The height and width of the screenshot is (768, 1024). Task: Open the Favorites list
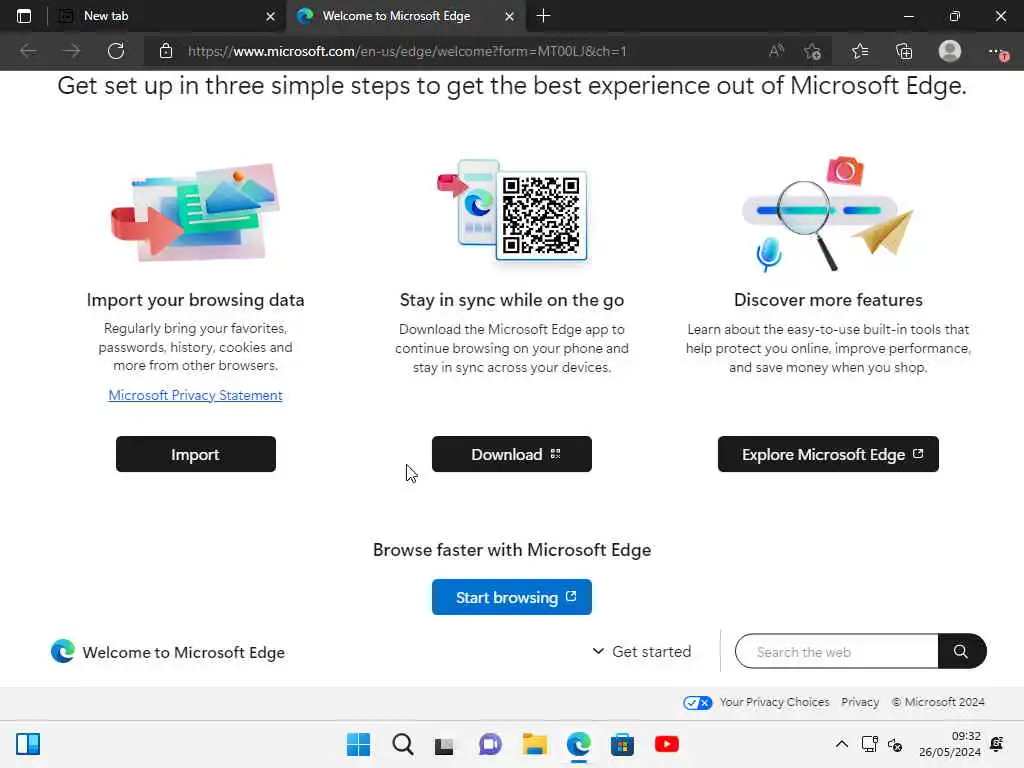pyautogui.click(x=859, y=51)
